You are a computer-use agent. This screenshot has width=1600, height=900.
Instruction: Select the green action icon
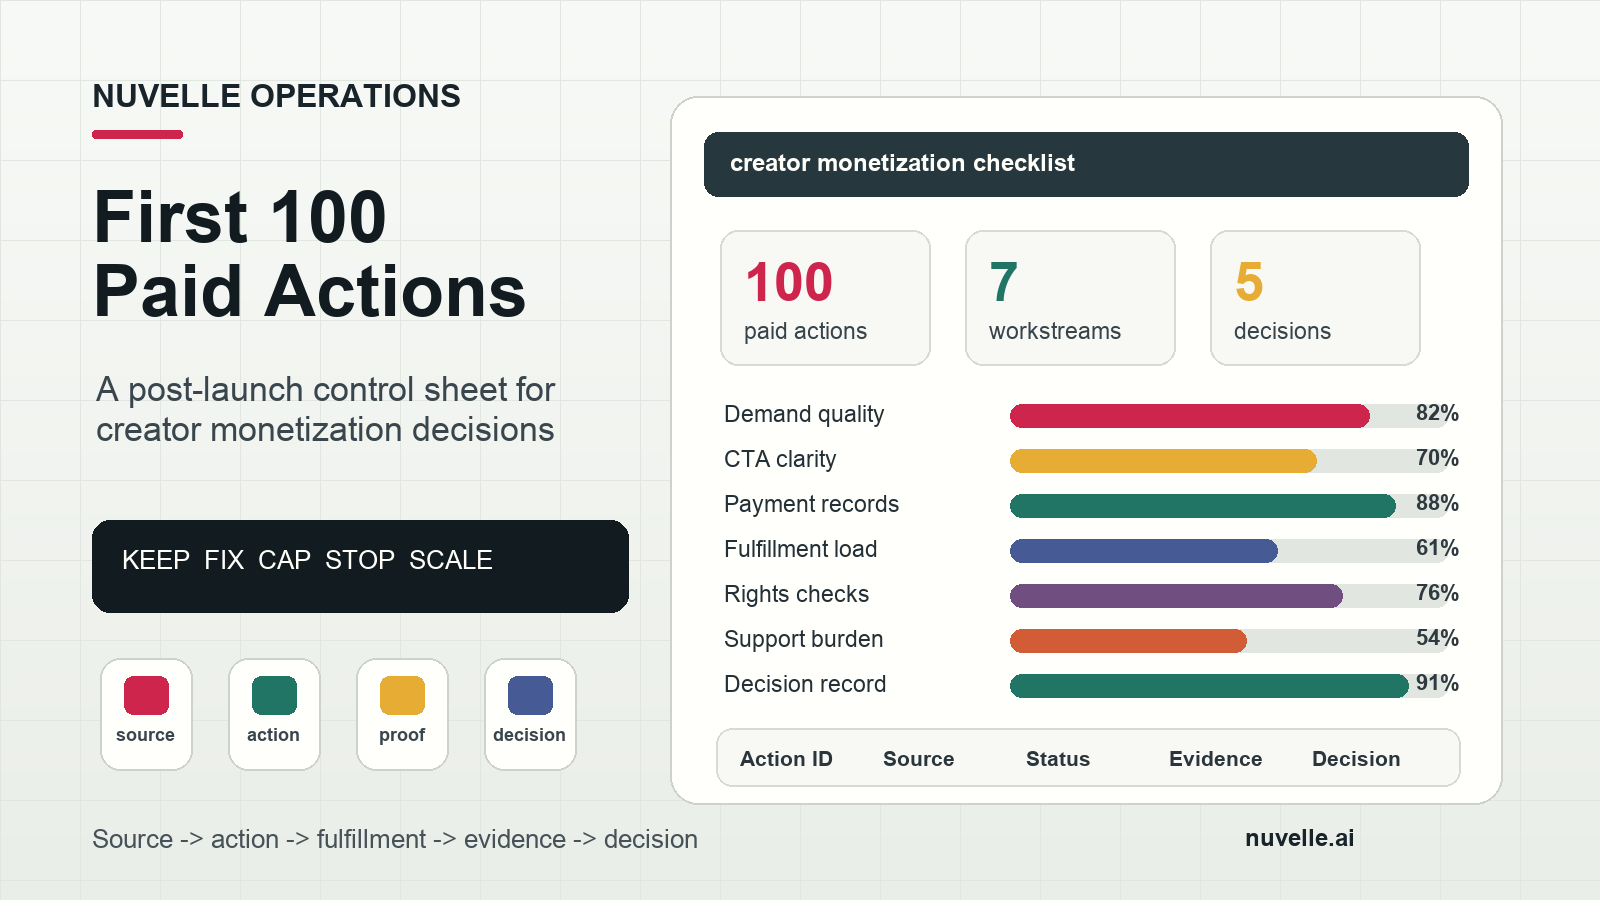[x=274, y=695]
